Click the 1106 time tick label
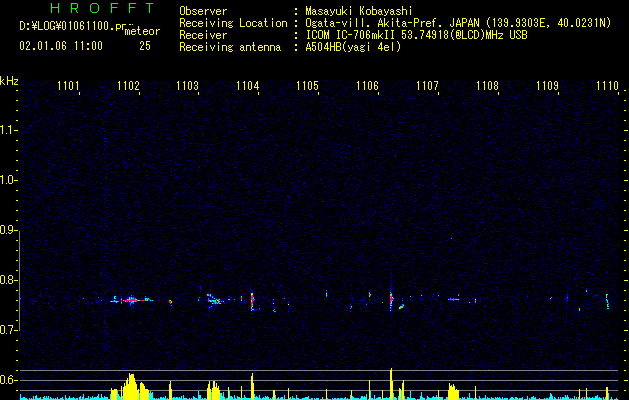This screenshot has height=400, width=629. 367,86
